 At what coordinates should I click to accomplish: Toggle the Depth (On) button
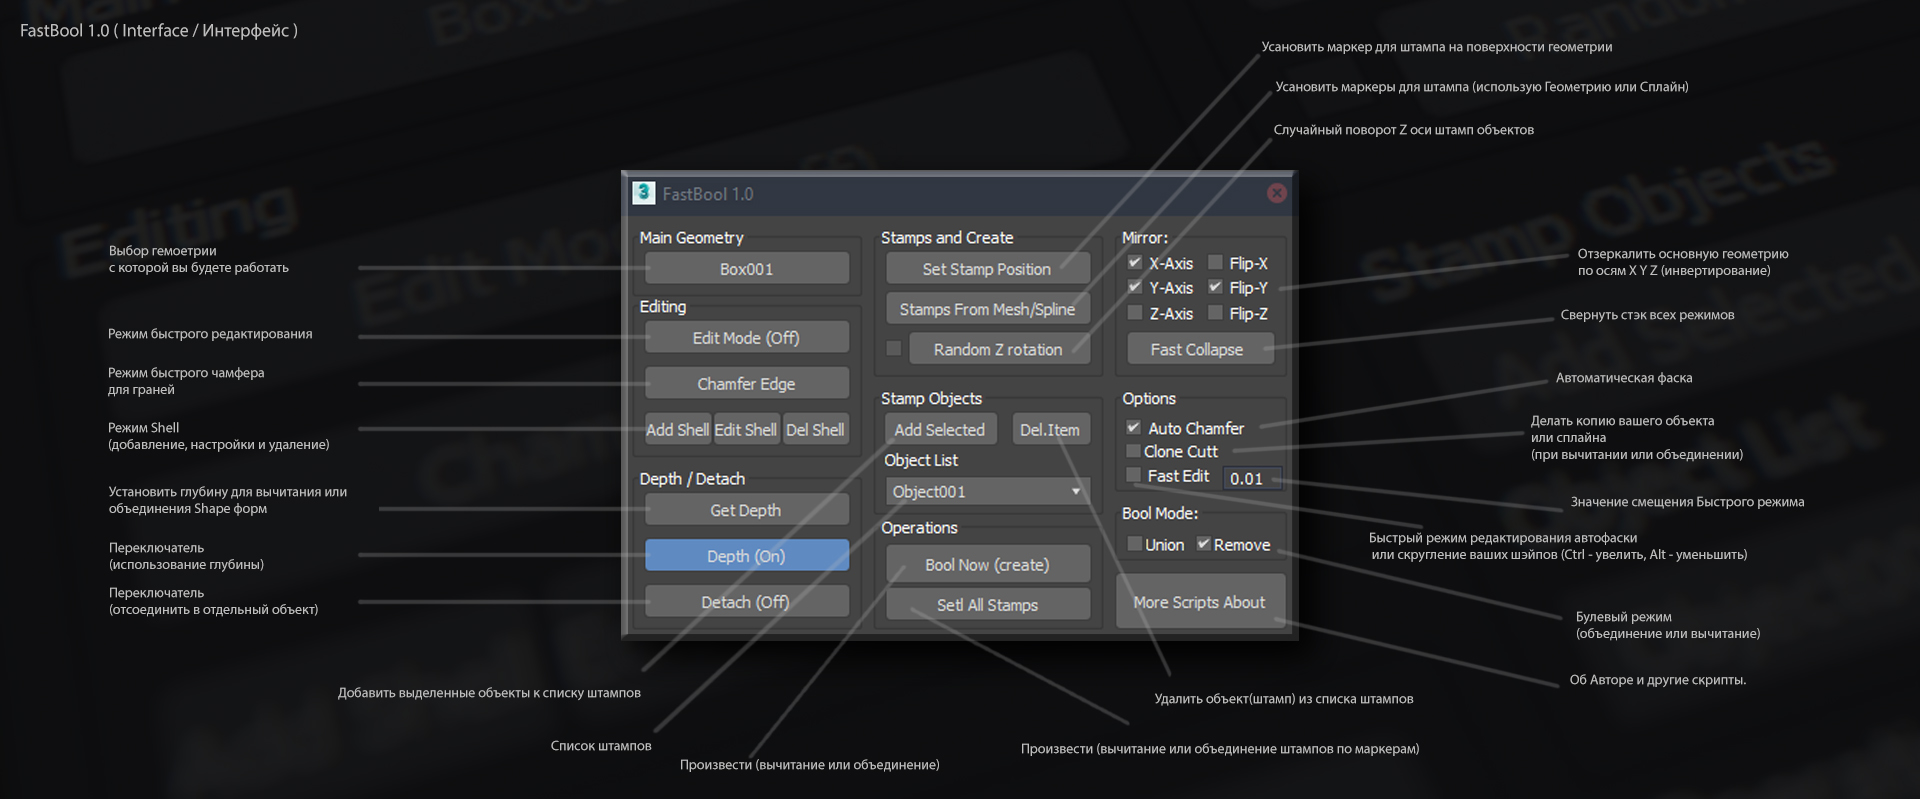pos(747,555)
